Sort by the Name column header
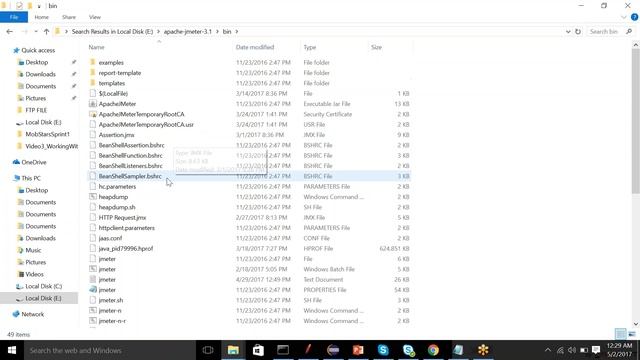The image size is (640, 360). click(97, 47)
